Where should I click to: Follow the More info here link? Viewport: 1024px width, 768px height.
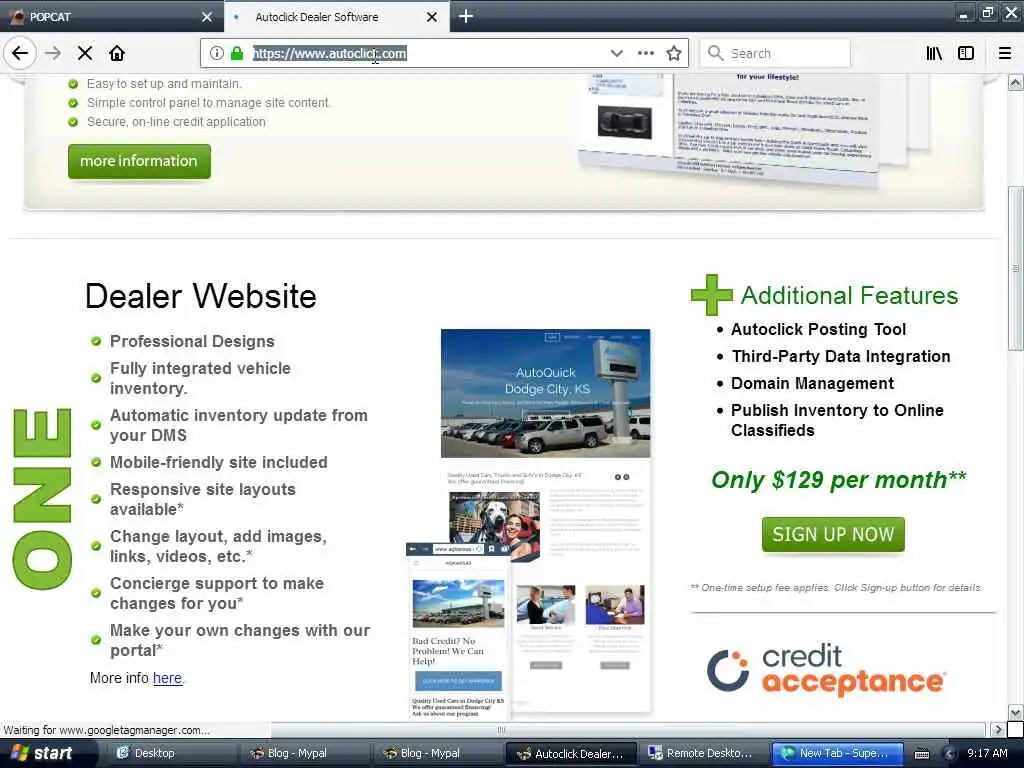tap(167, 678)
